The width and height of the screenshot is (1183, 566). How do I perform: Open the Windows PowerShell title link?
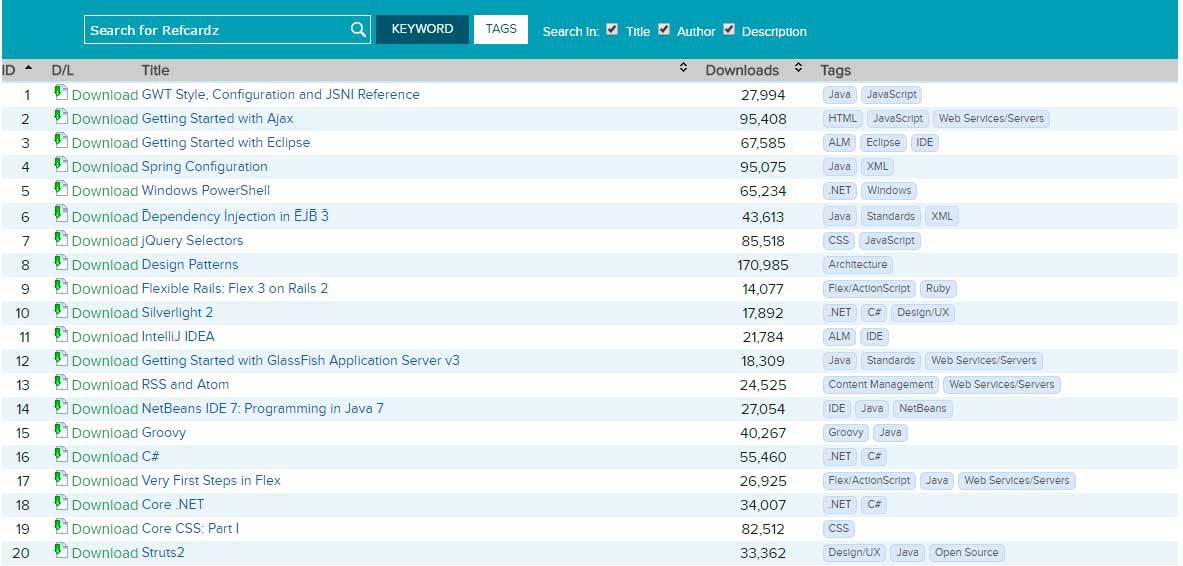(206, 190)
